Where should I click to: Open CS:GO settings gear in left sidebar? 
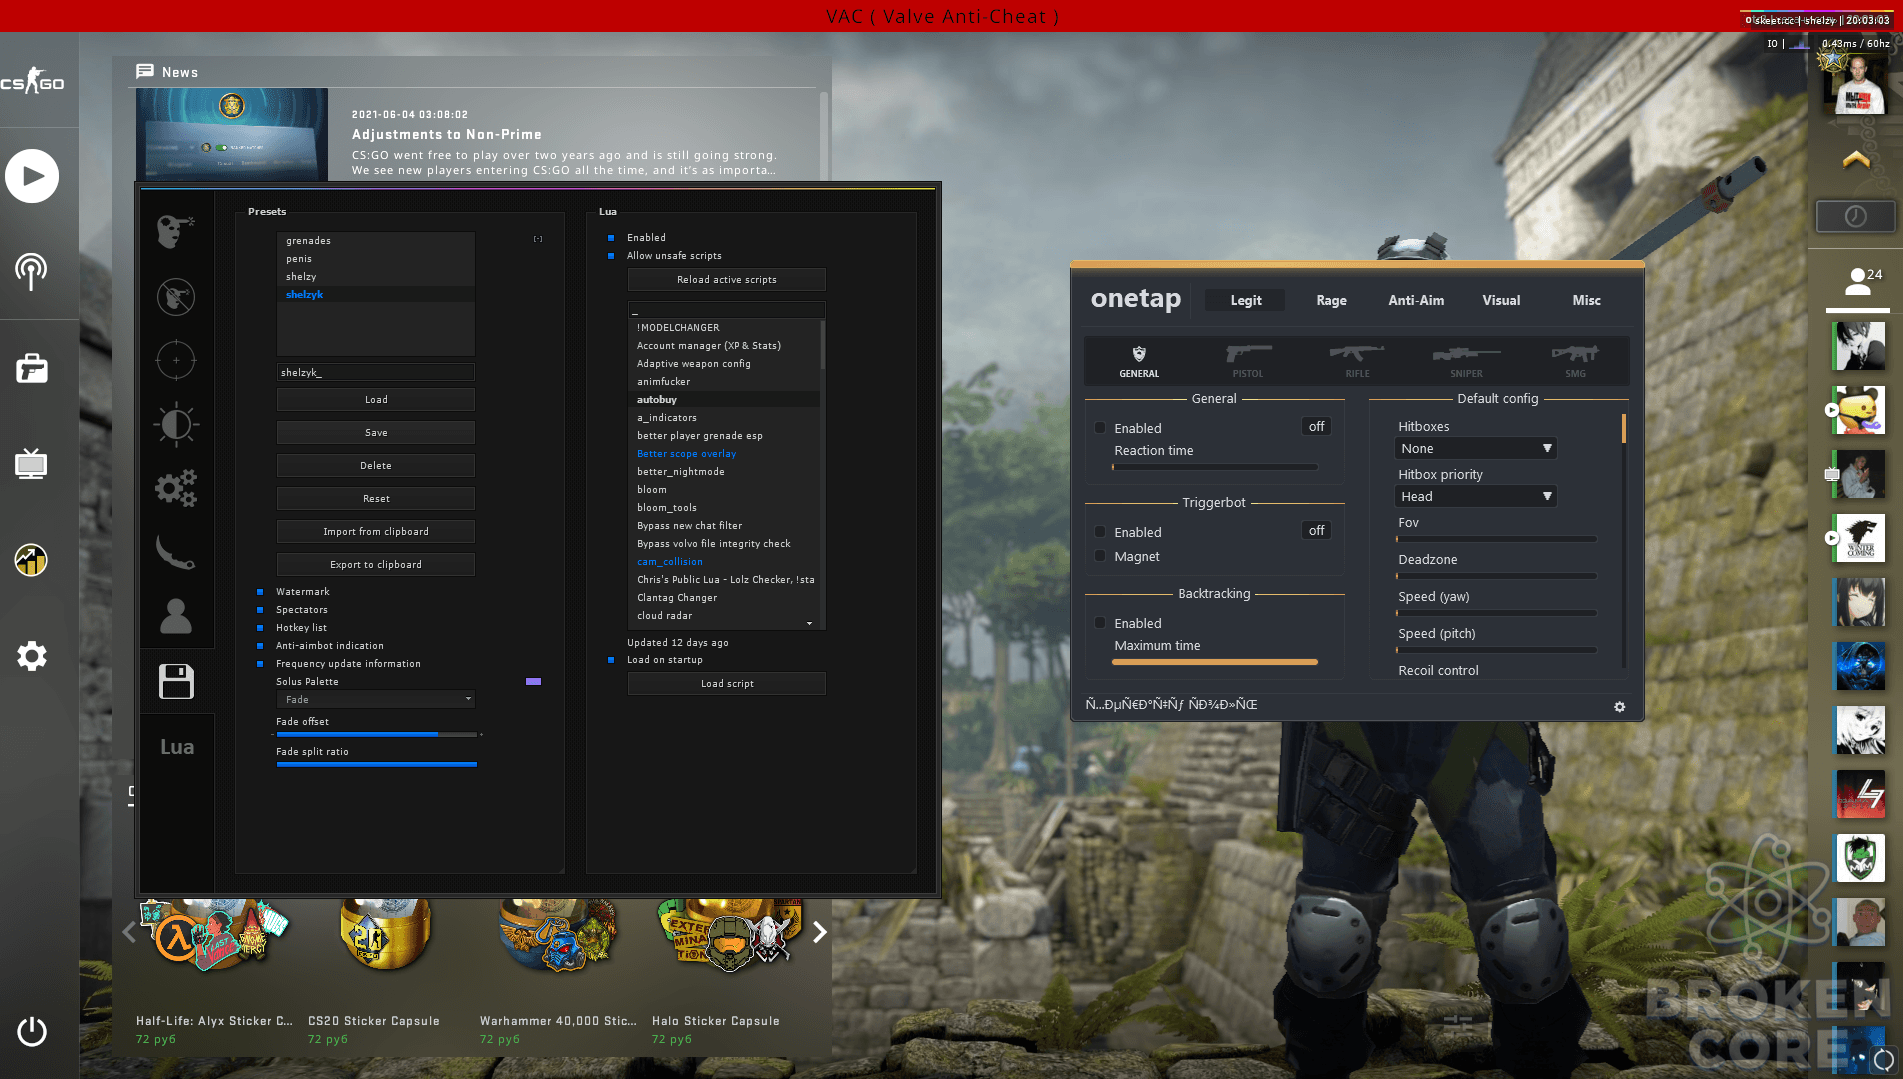coord(31,656)
